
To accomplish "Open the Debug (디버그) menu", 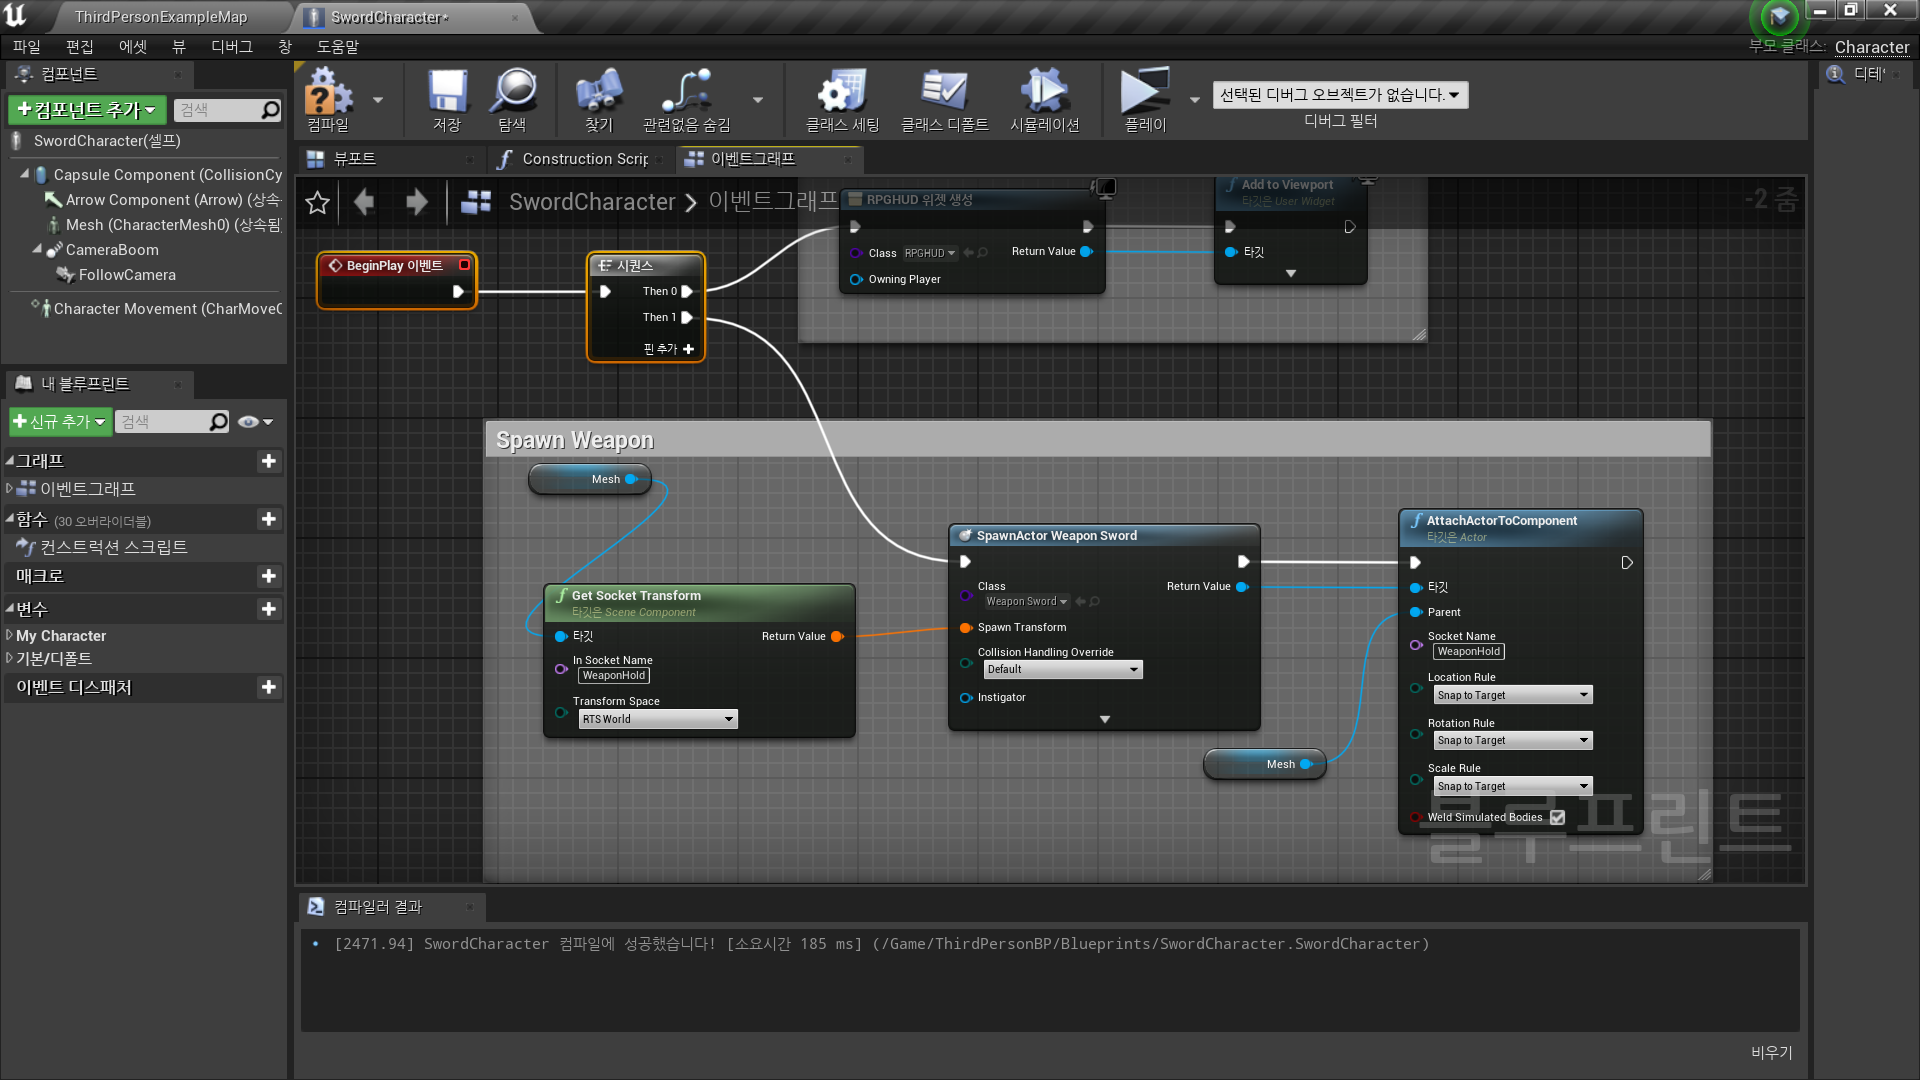I will tap(231, 47).
